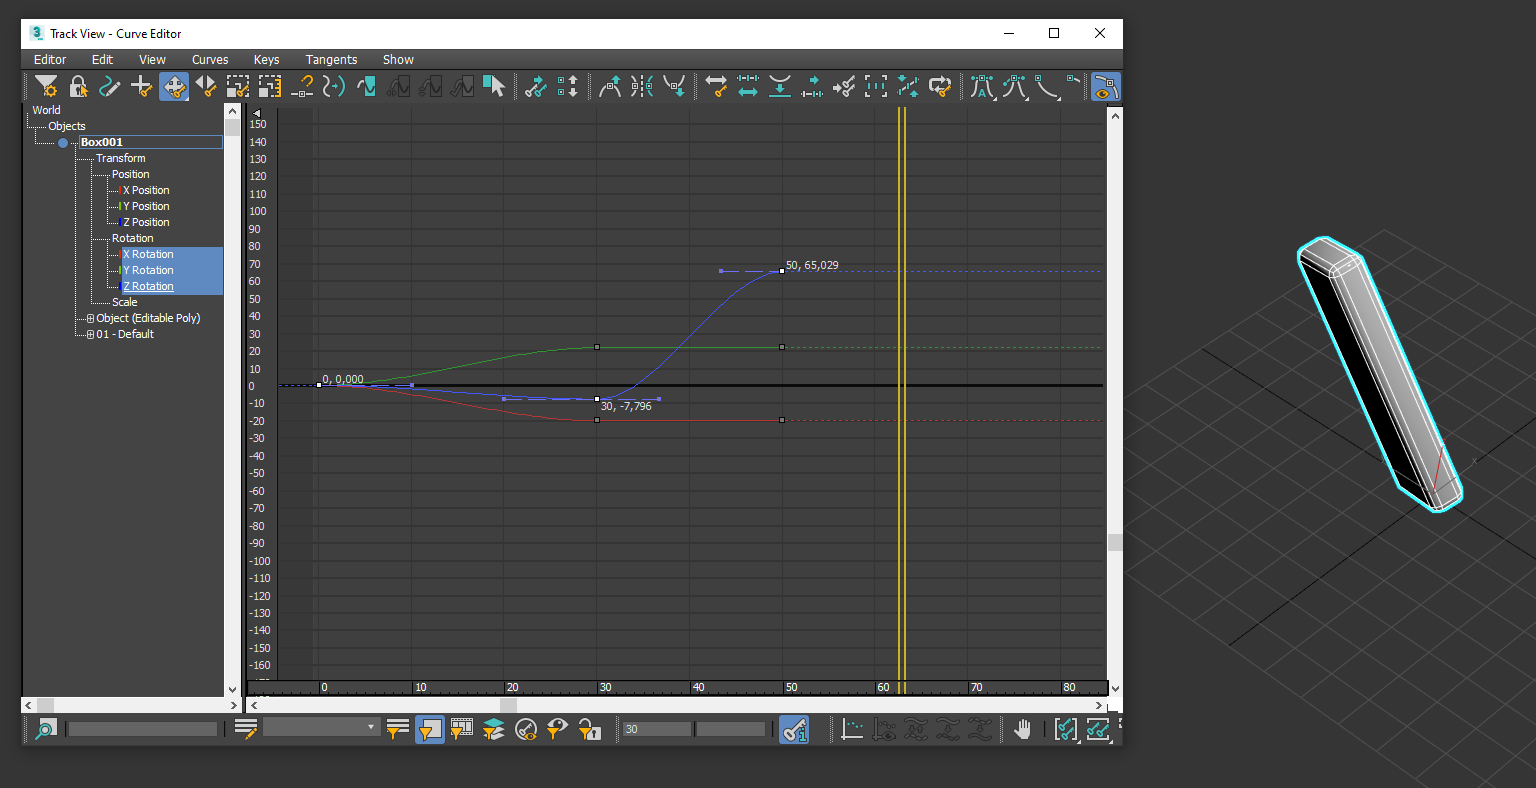This screenshot has width=1536, height=788.
Task: Toggle Filter Unlocked Attributes padlock icon
Action: 589,729
